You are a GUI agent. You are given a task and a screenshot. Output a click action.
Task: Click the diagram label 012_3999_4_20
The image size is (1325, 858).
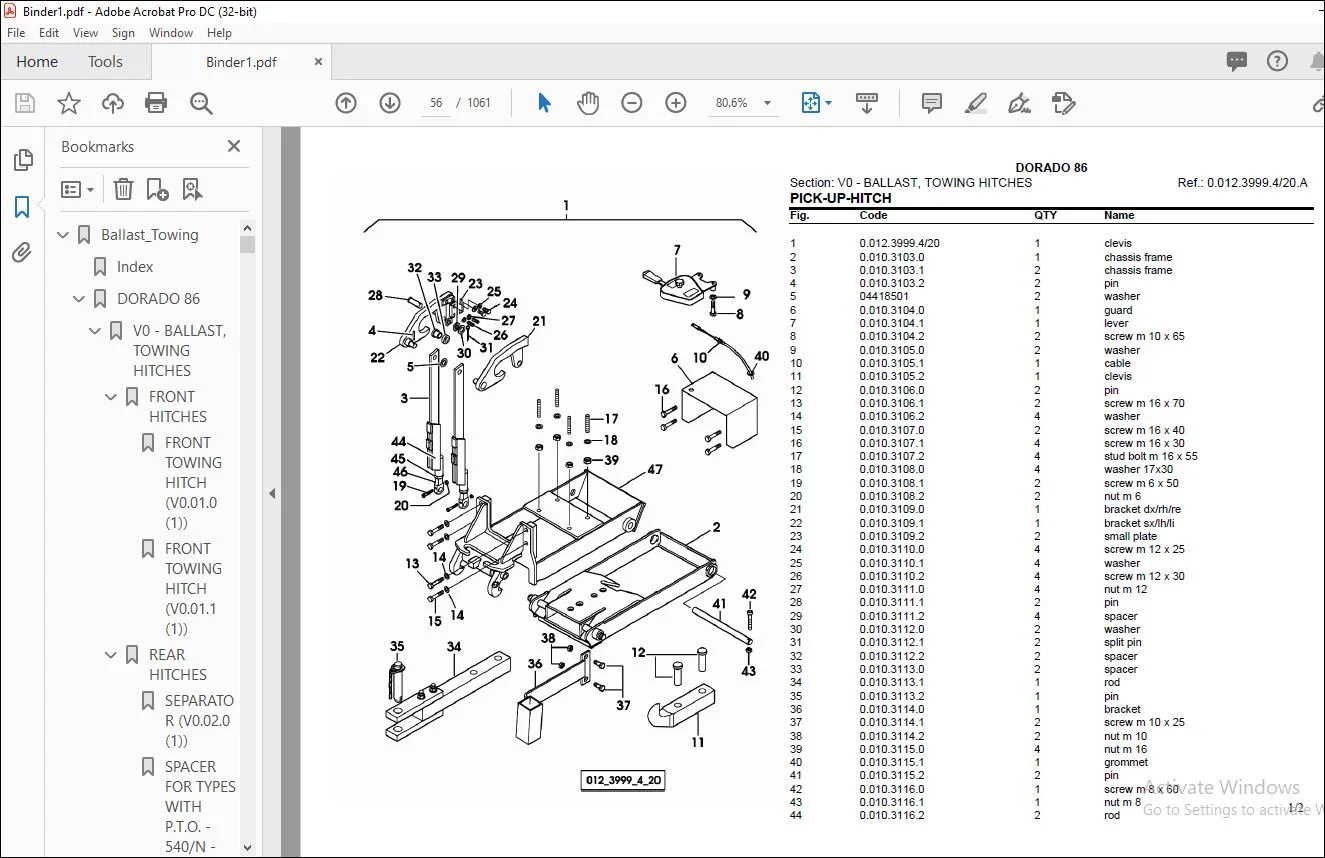pos(623,781)
